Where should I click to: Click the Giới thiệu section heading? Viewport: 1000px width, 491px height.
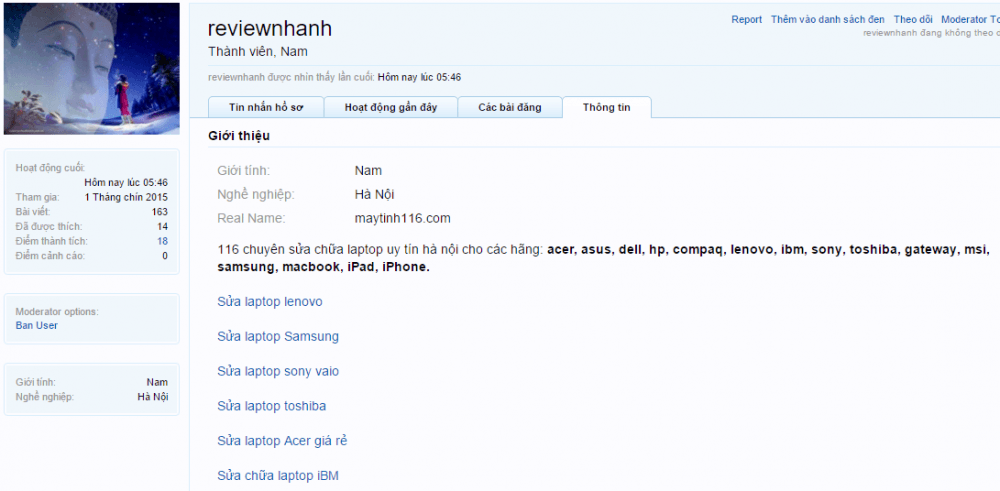click(239, 136)
